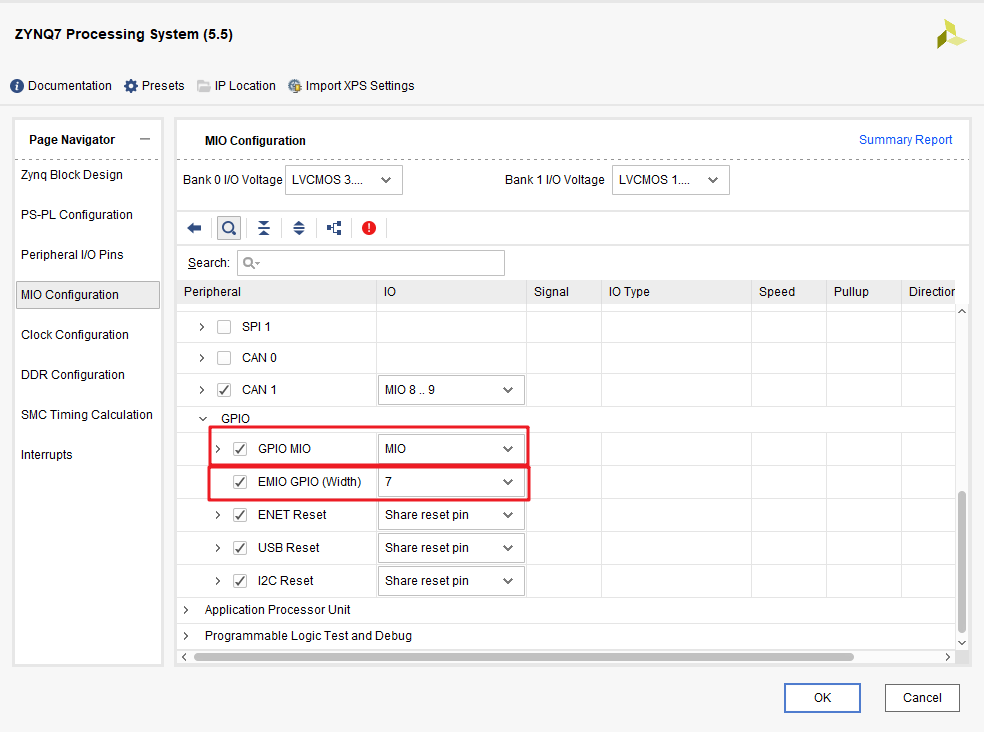The width and height of the screenshot is (984, 732).
Task: Open the DDR Configuration page
Action: pos(73,375)
